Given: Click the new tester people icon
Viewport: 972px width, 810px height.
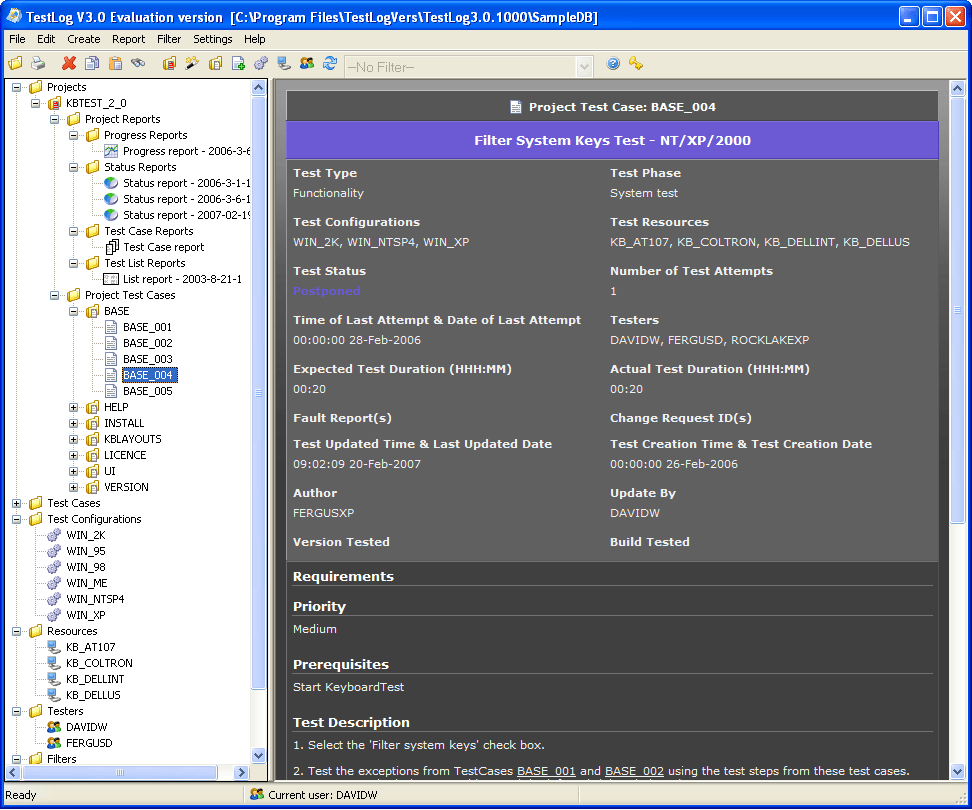Looking at the screenshot, I should click(x=307, y=63).
